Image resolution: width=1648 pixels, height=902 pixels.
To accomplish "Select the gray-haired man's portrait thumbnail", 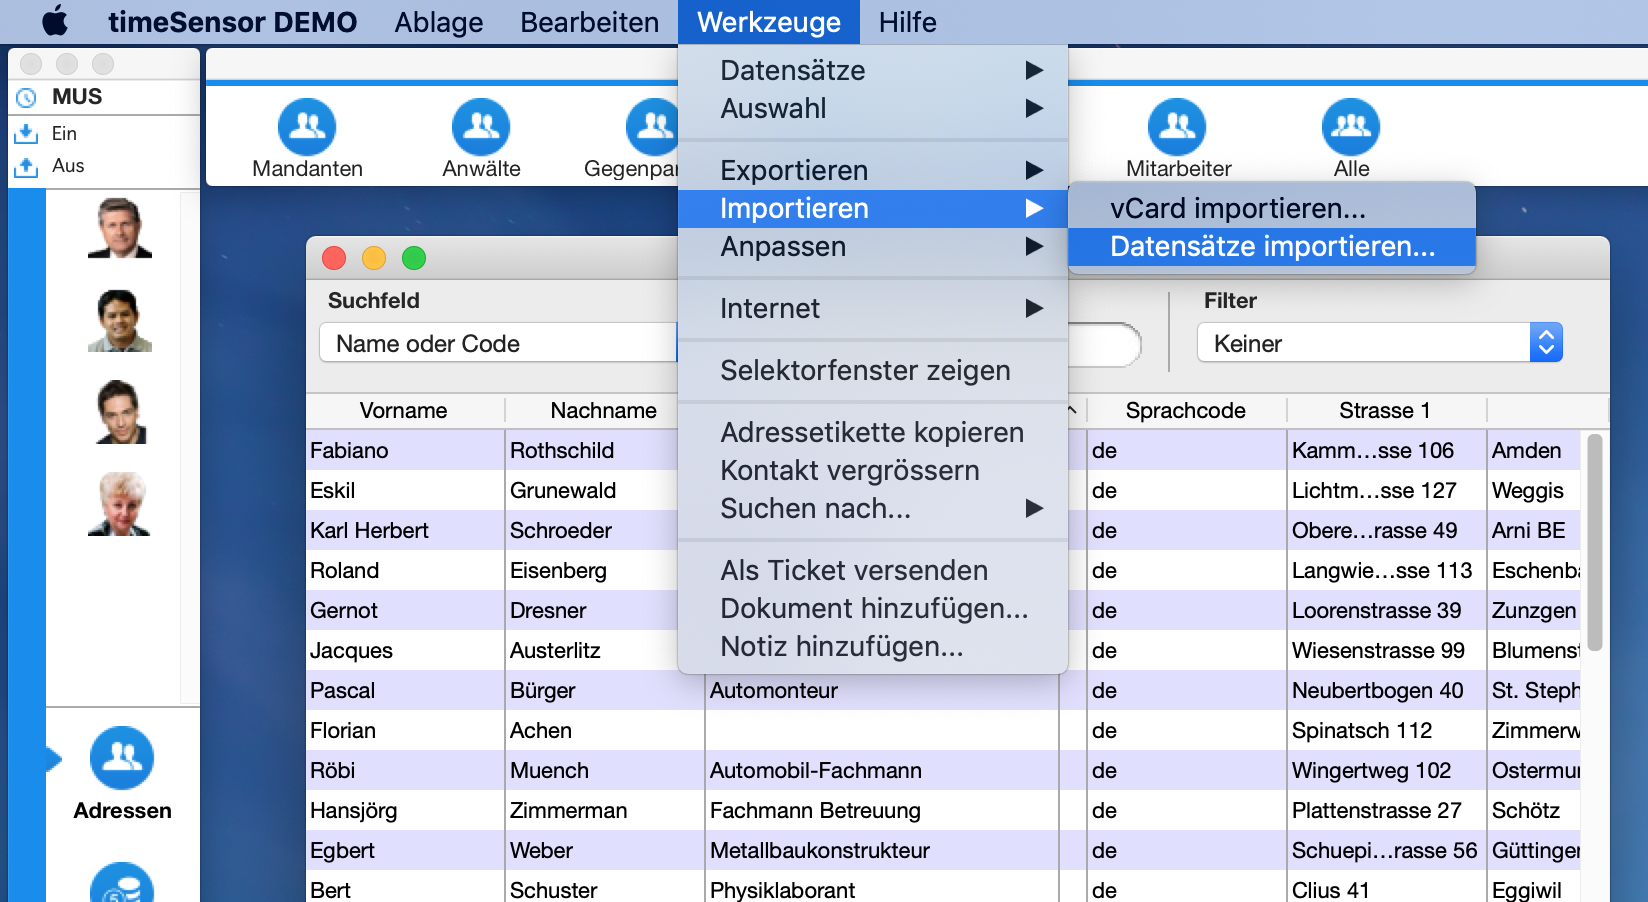I will click(x=120, y=228).
